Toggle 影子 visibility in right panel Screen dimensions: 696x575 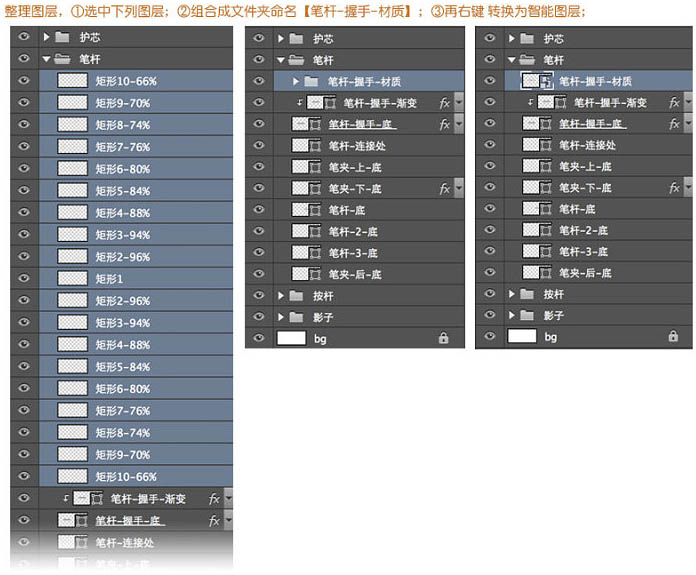tap(490, 315)
